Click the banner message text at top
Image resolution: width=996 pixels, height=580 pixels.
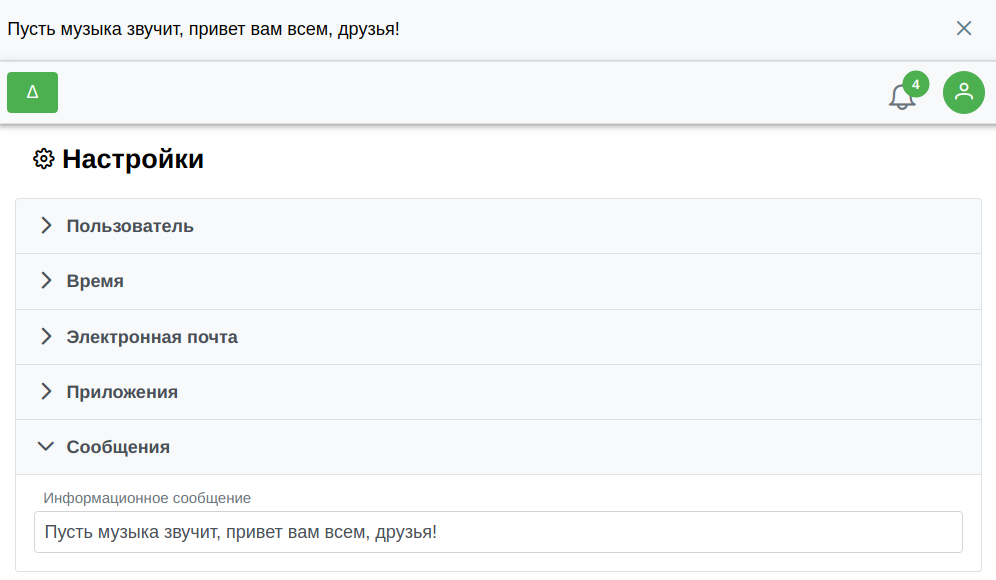203,29
